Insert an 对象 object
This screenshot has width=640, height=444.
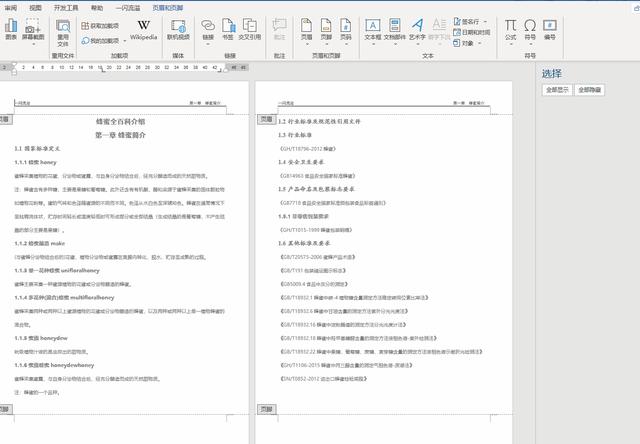[x=464, y=43]
